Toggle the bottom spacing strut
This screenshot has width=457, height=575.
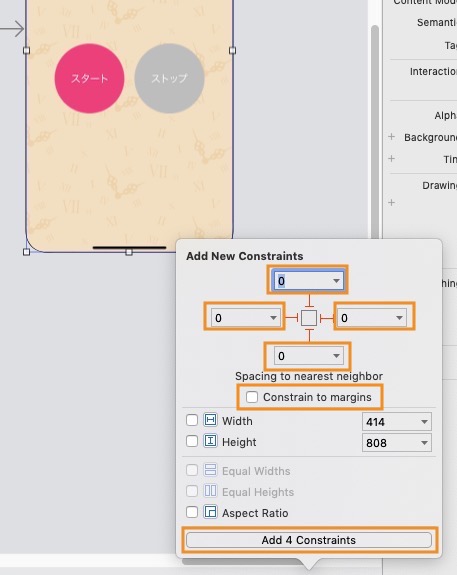[x=309, y=335]
